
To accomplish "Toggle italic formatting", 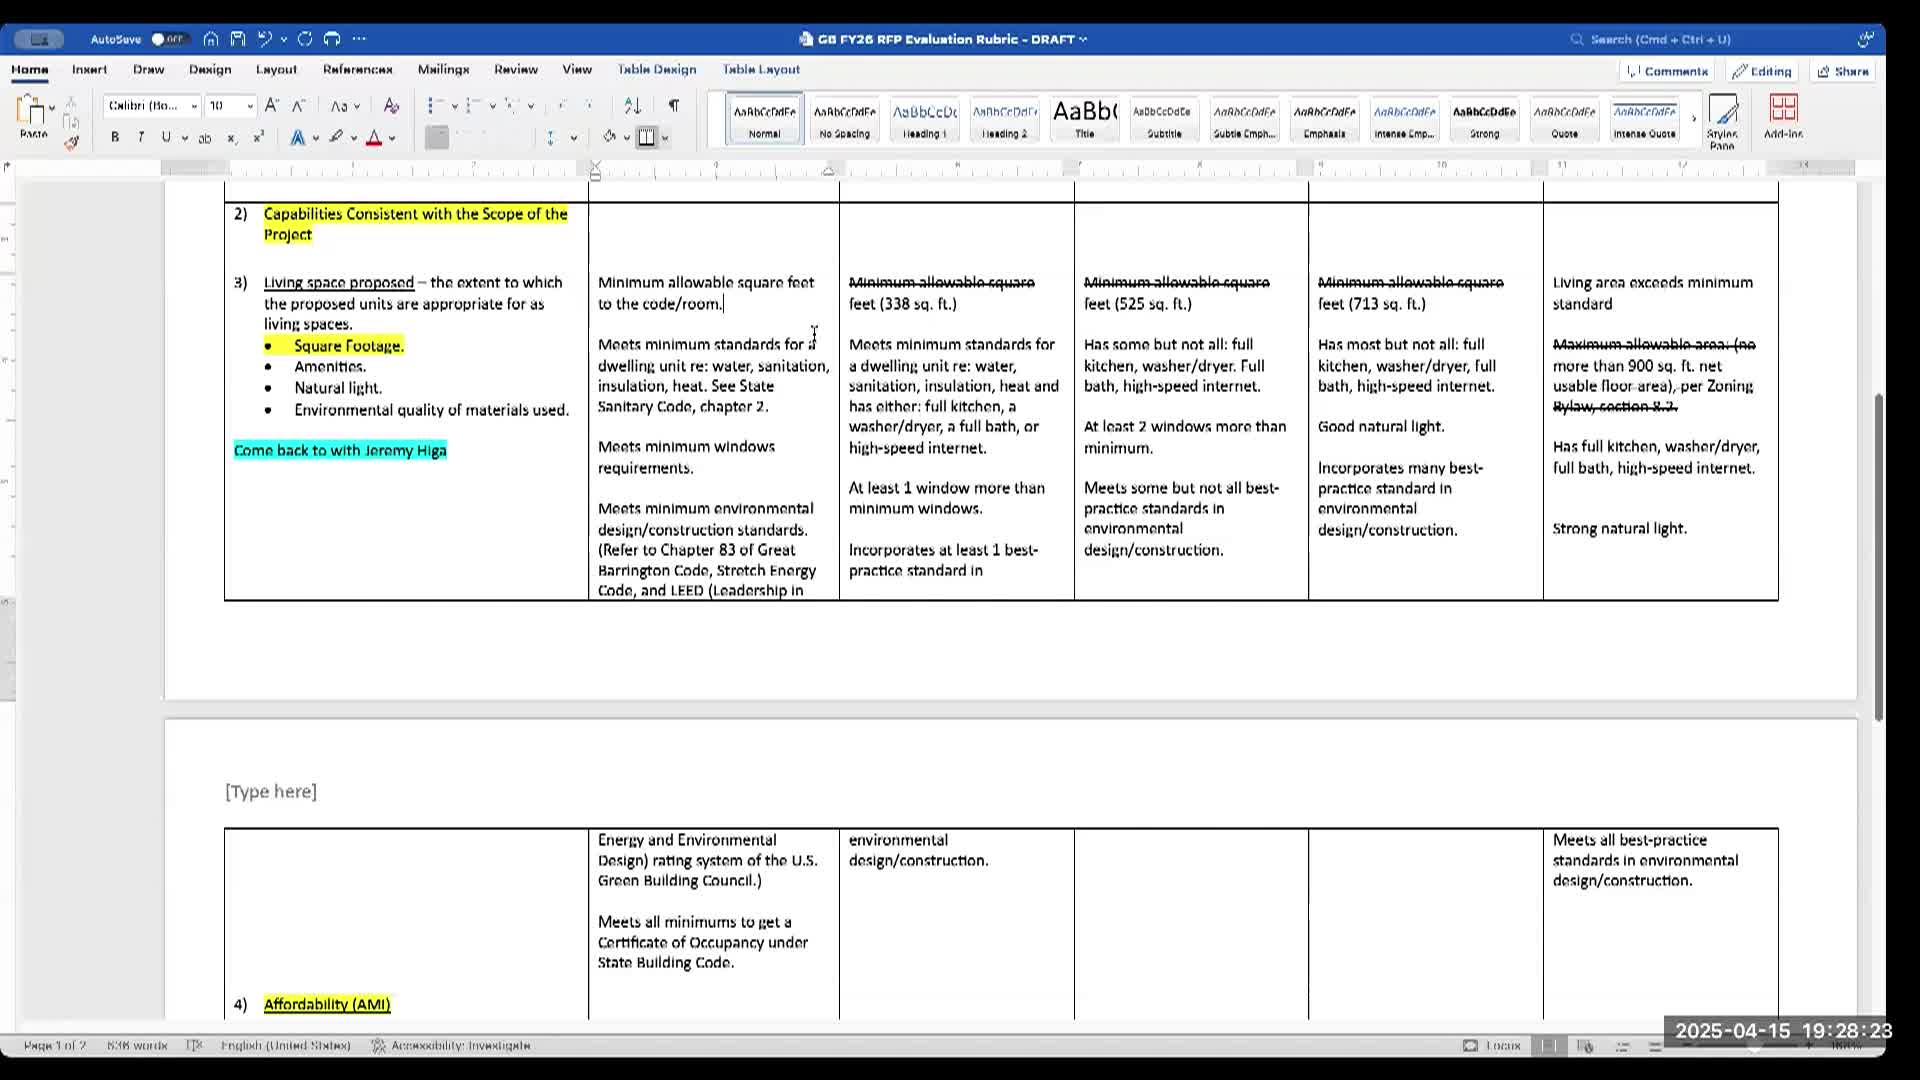I will pos(141,138).
